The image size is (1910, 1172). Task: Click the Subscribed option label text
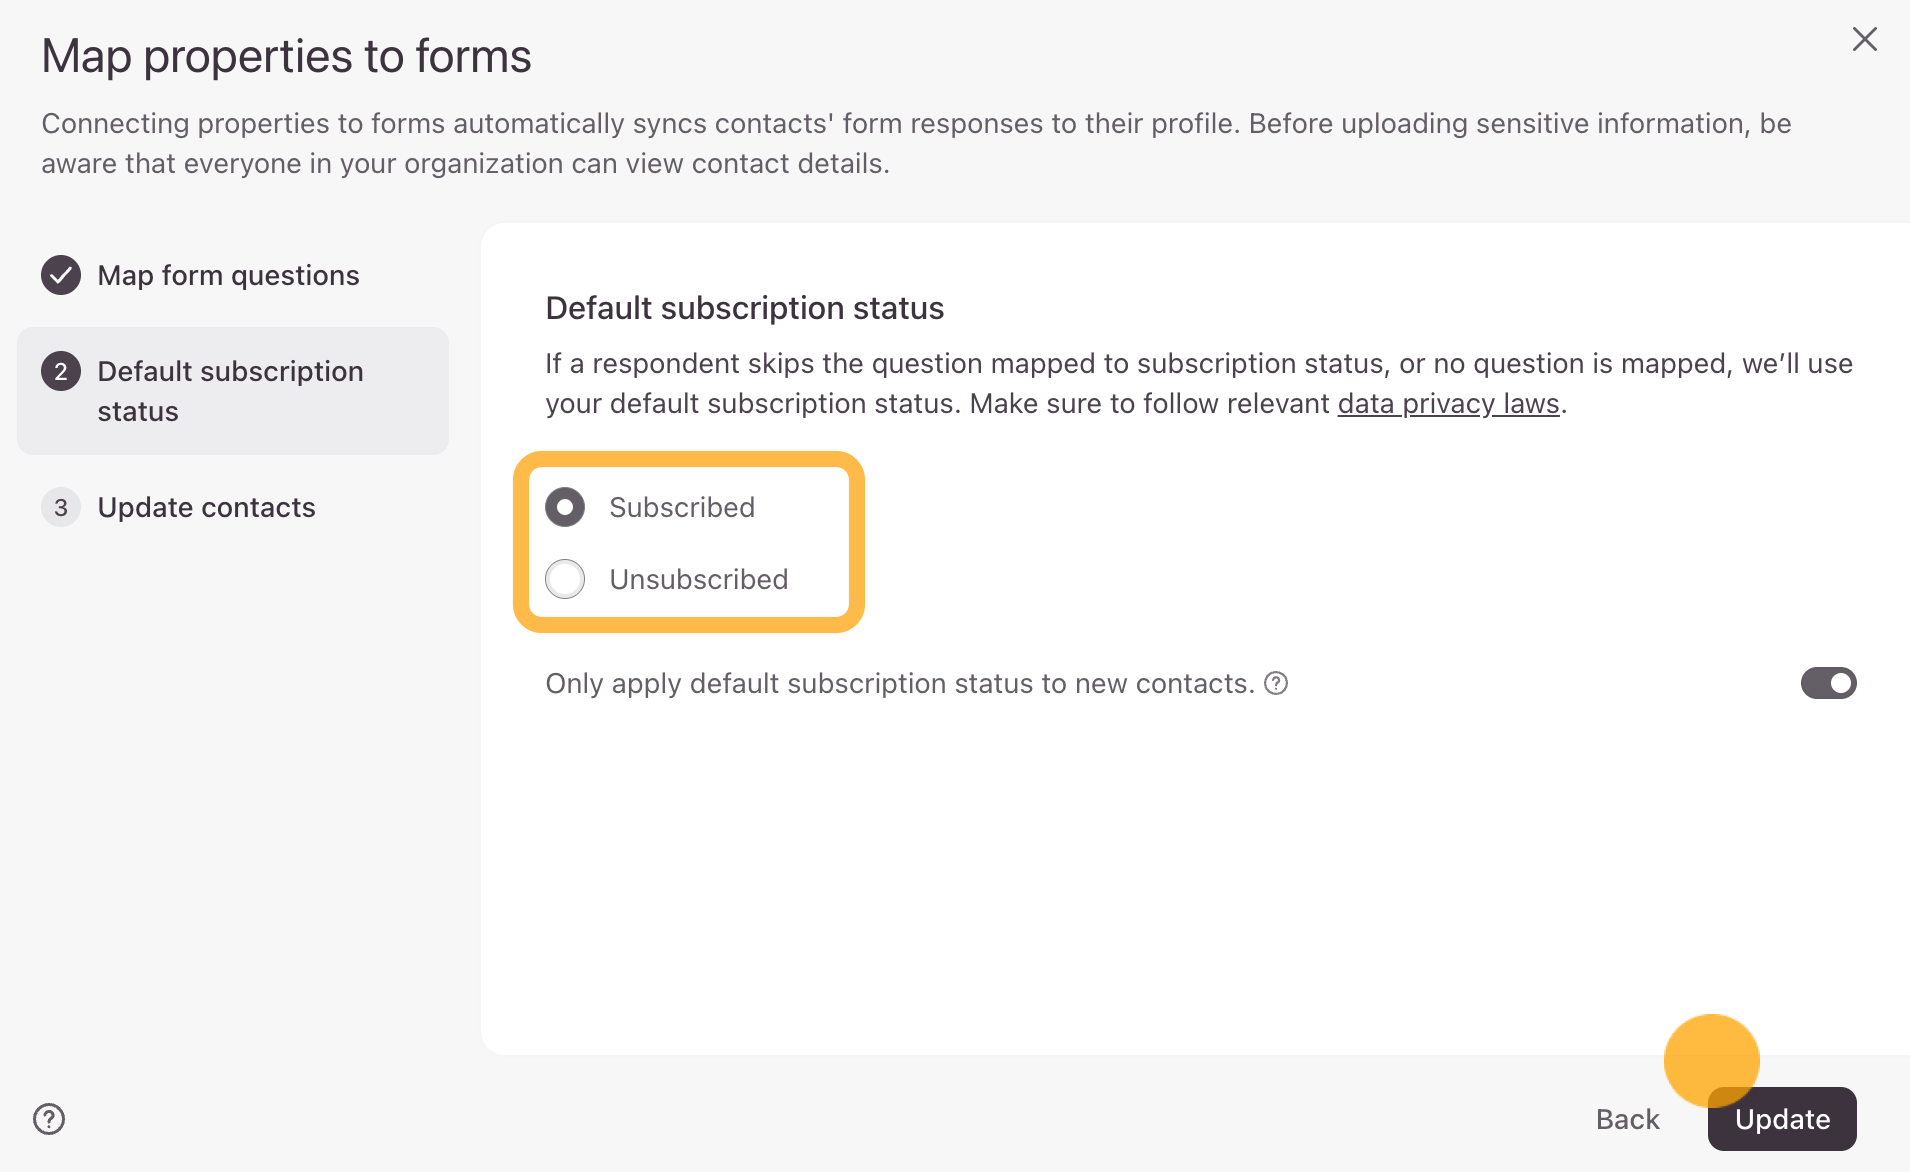[682, 507]
